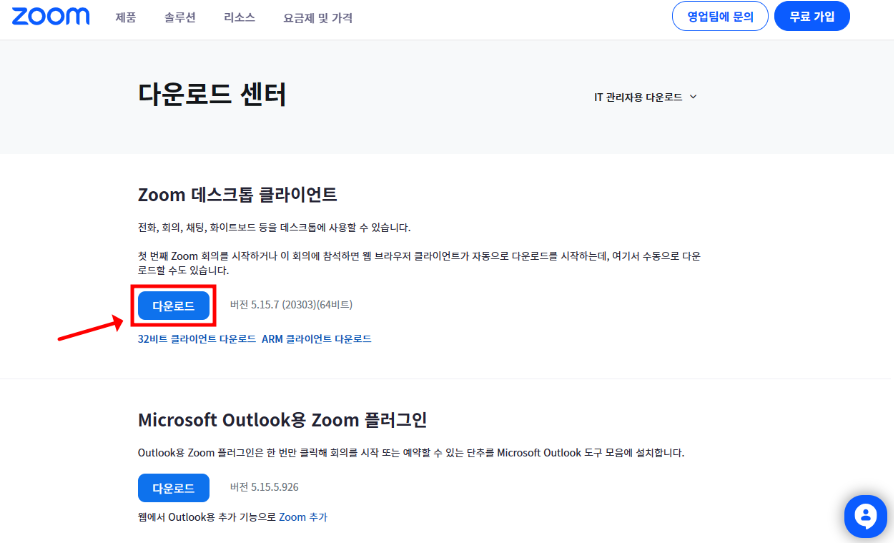Screen dimensions: 894x543
Task: Click the 무료 가입 button
Action: point(812,17)
